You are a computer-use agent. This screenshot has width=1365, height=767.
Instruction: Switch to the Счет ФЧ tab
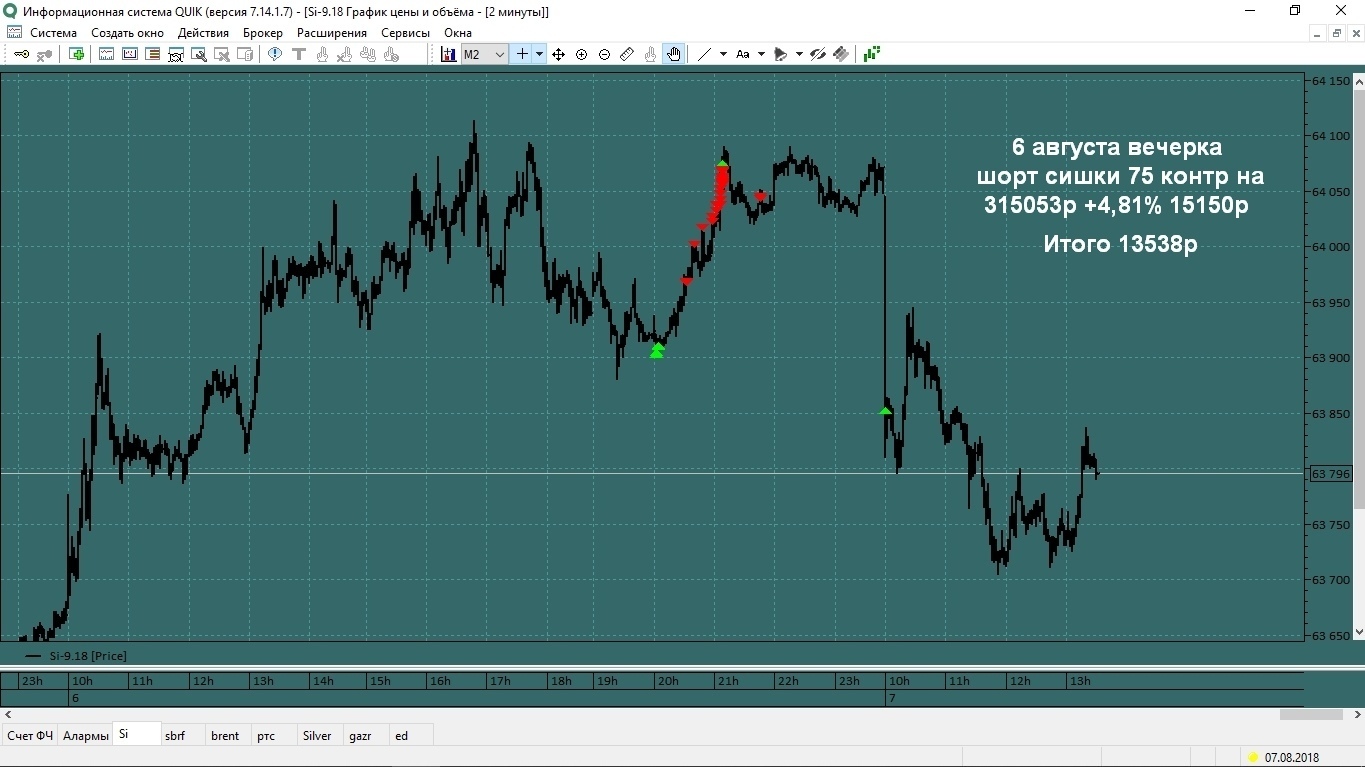point(30,735)
